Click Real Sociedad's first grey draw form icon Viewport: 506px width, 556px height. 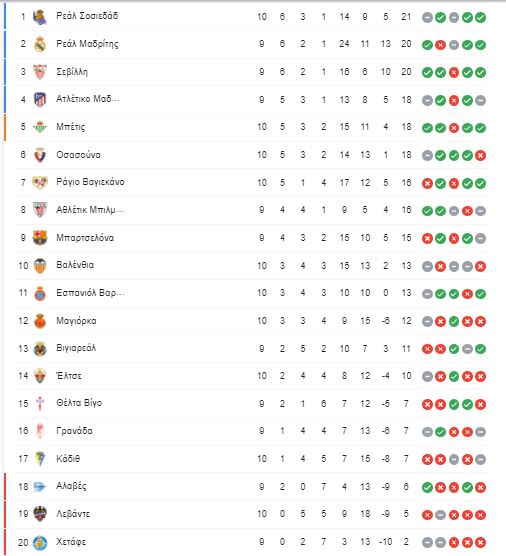[427, 17]
